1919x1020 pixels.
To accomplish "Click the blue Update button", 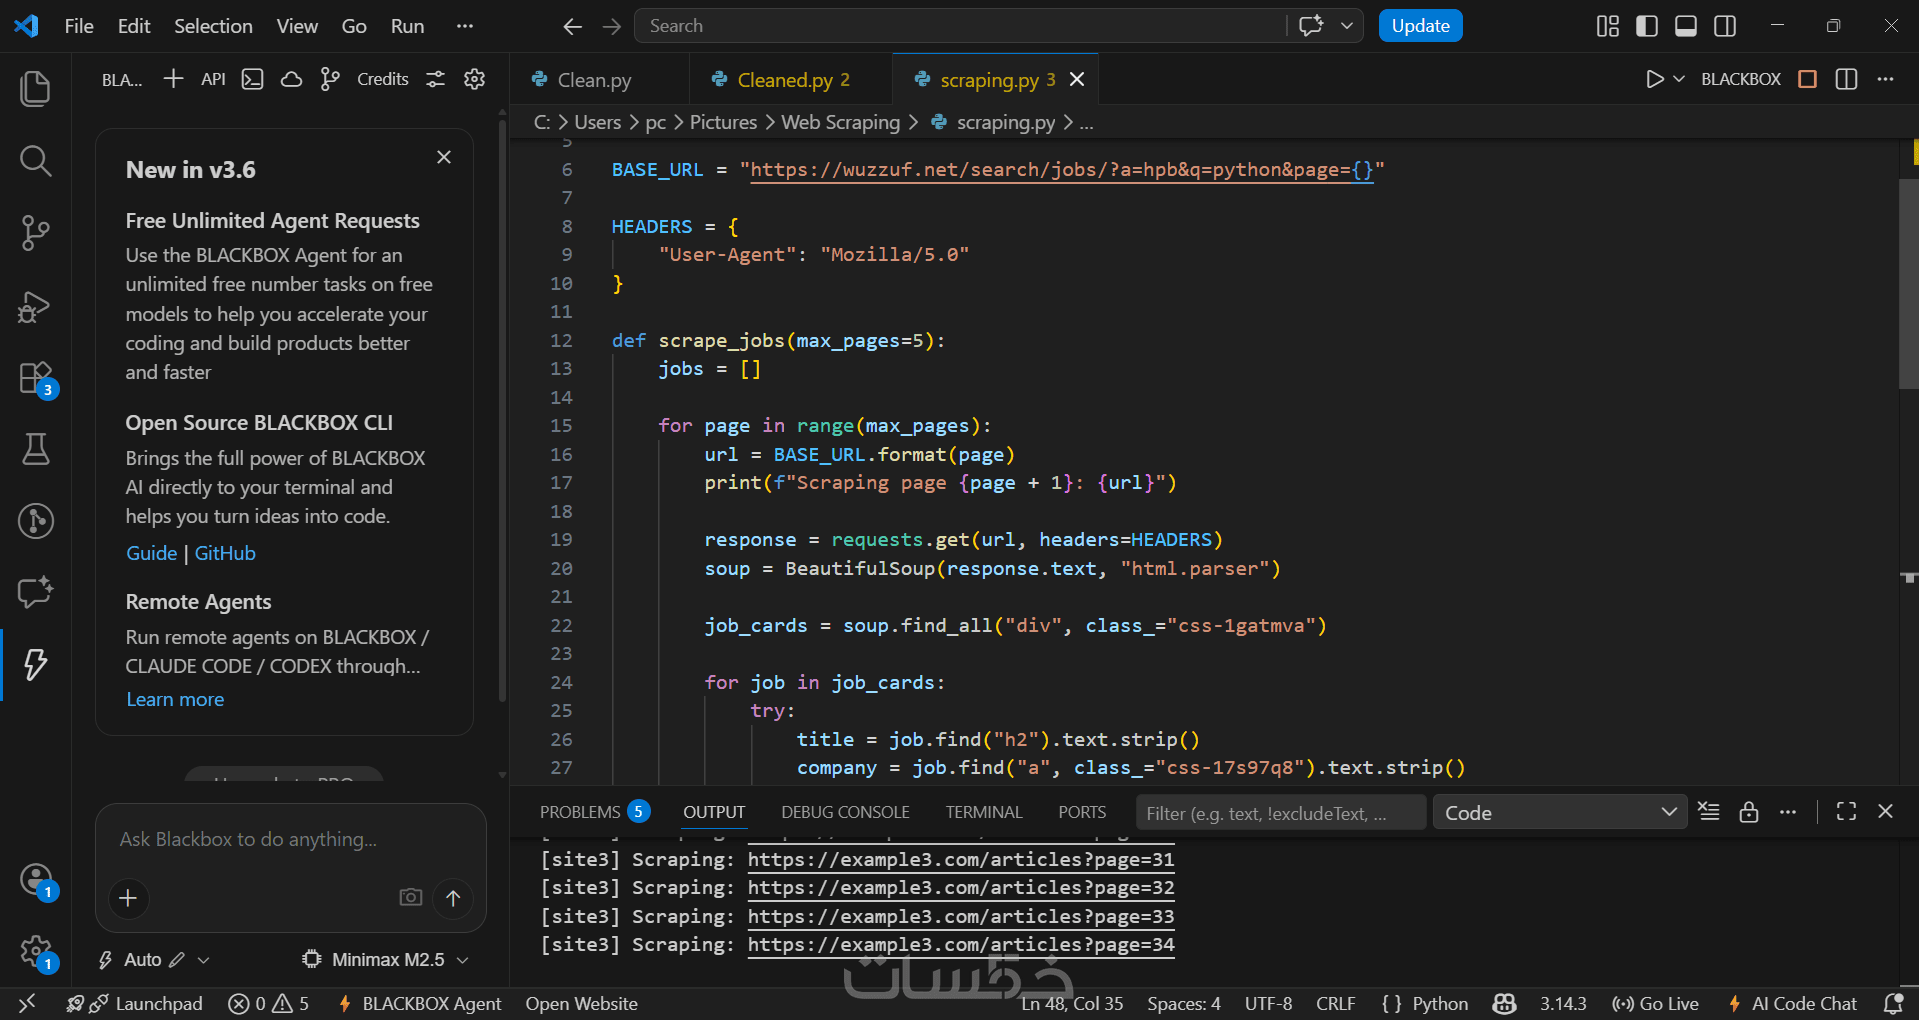I will tap(1419, 26).
